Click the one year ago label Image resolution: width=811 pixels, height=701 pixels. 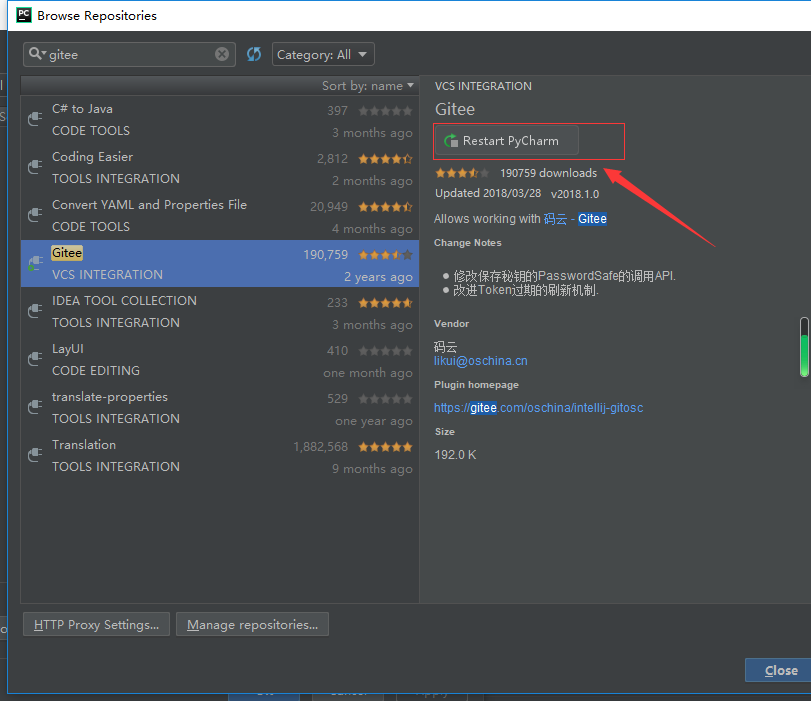point(374,421)
